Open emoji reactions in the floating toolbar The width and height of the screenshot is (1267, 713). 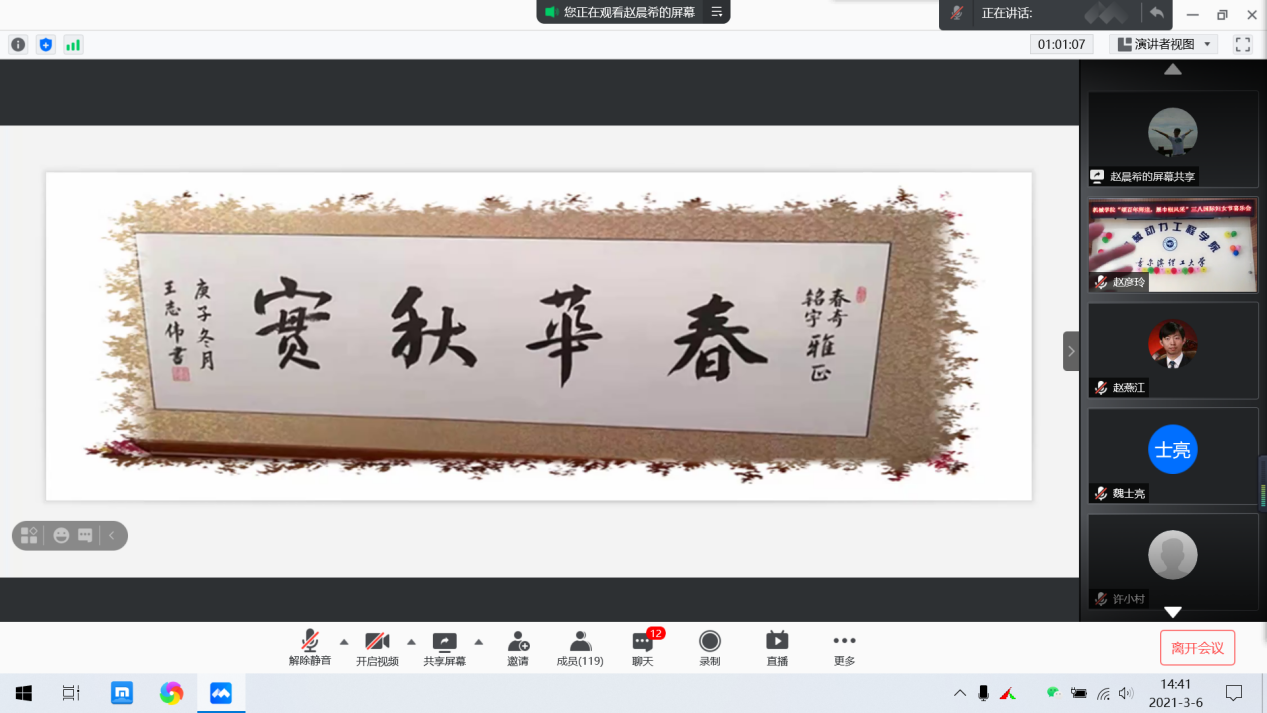point(61,536)
